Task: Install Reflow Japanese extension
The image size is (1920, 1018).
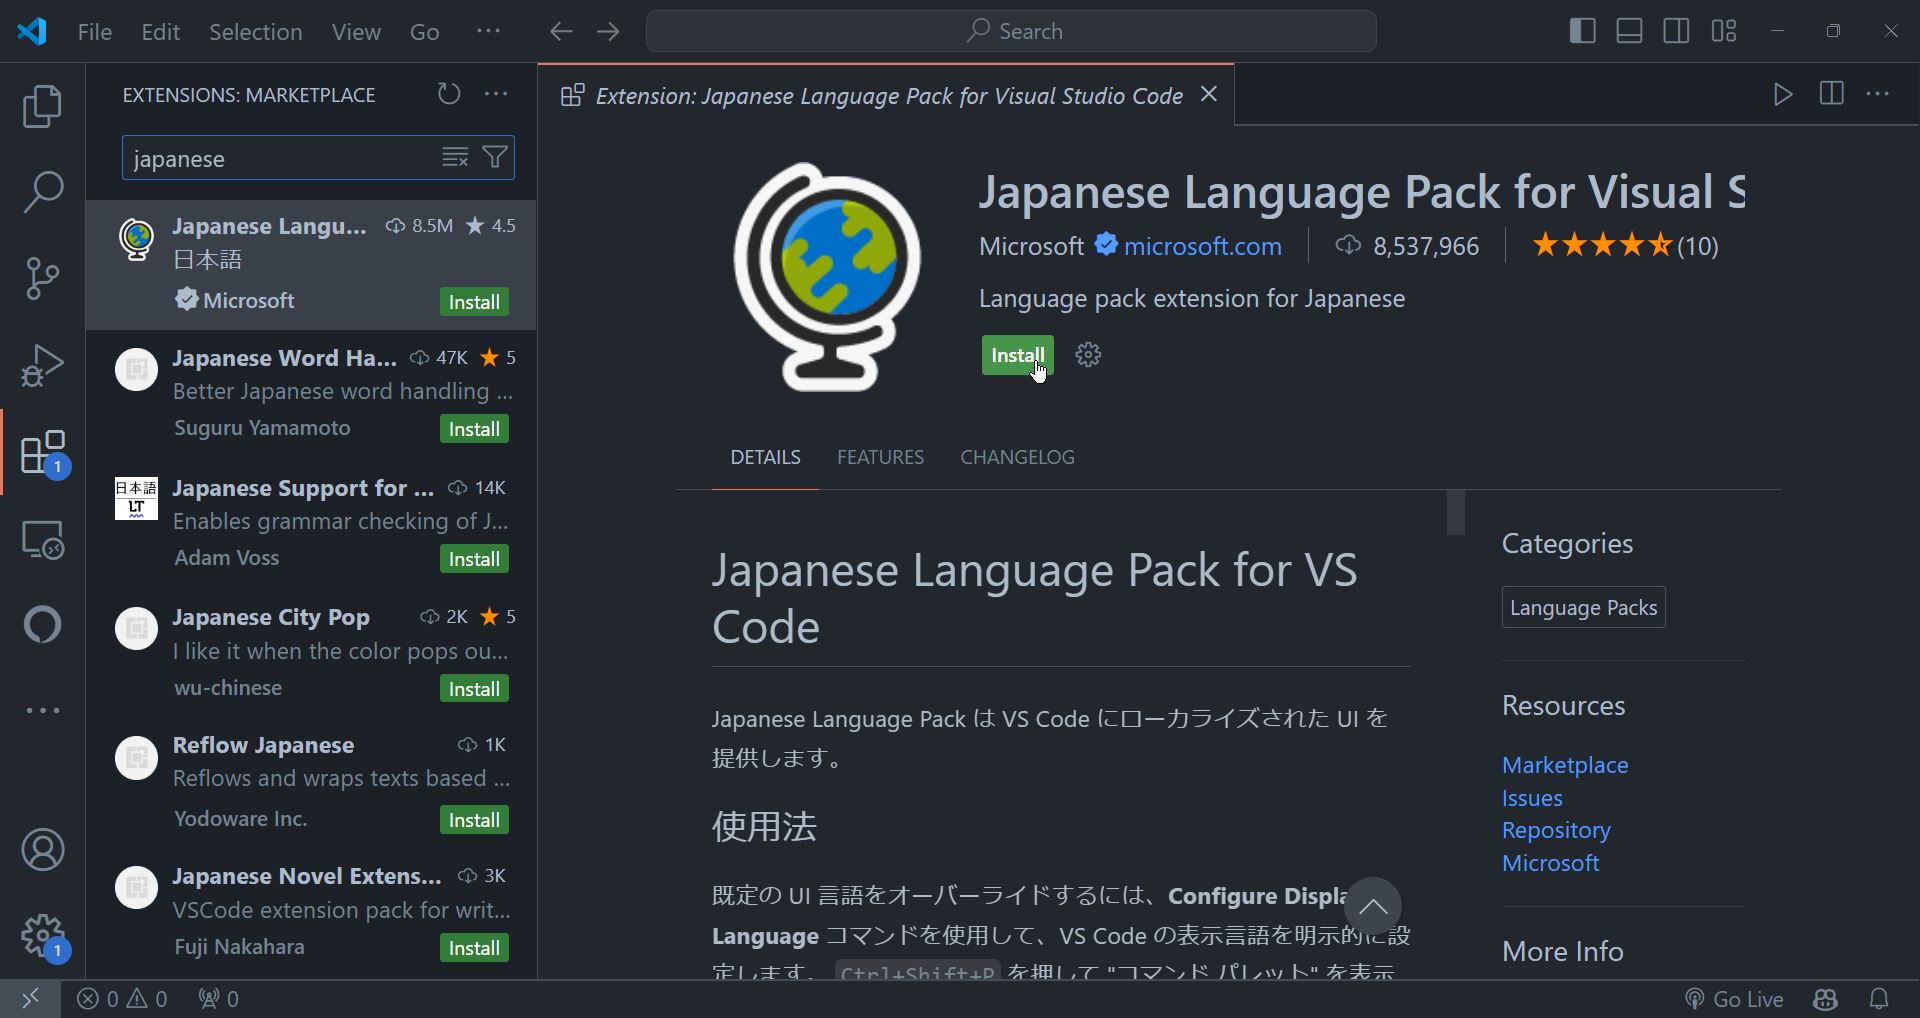Action: [x=474, y=820]
